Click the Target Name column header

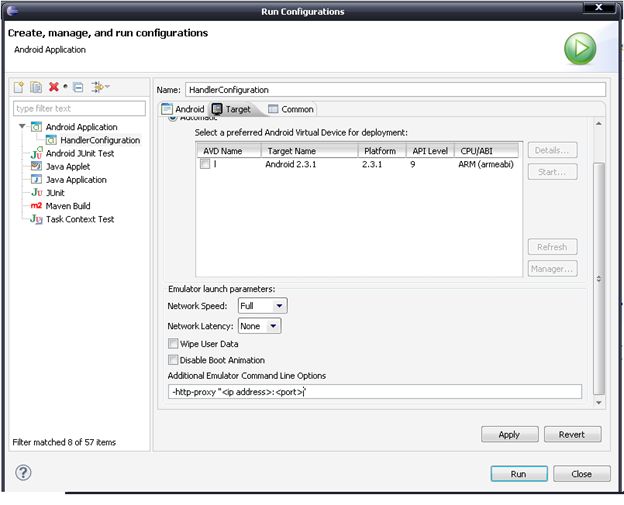coord(309,151)
